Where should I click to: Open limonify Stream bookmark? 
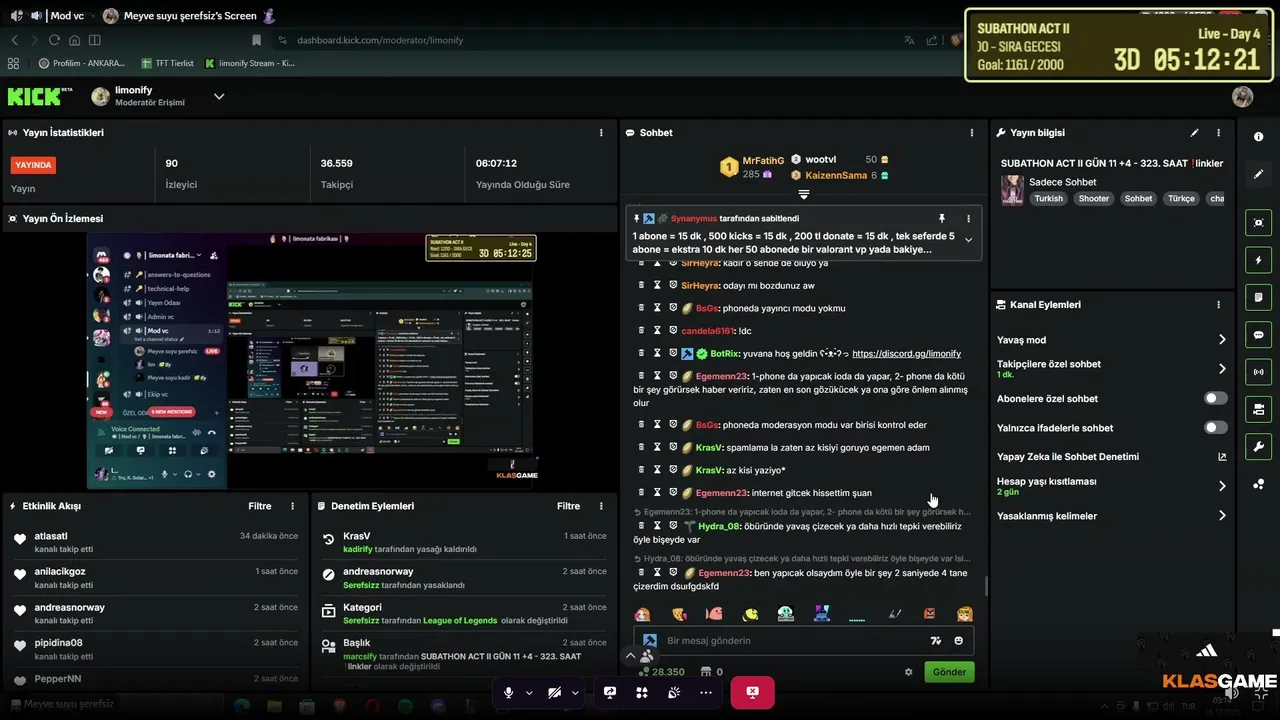(x=250, y=63)
